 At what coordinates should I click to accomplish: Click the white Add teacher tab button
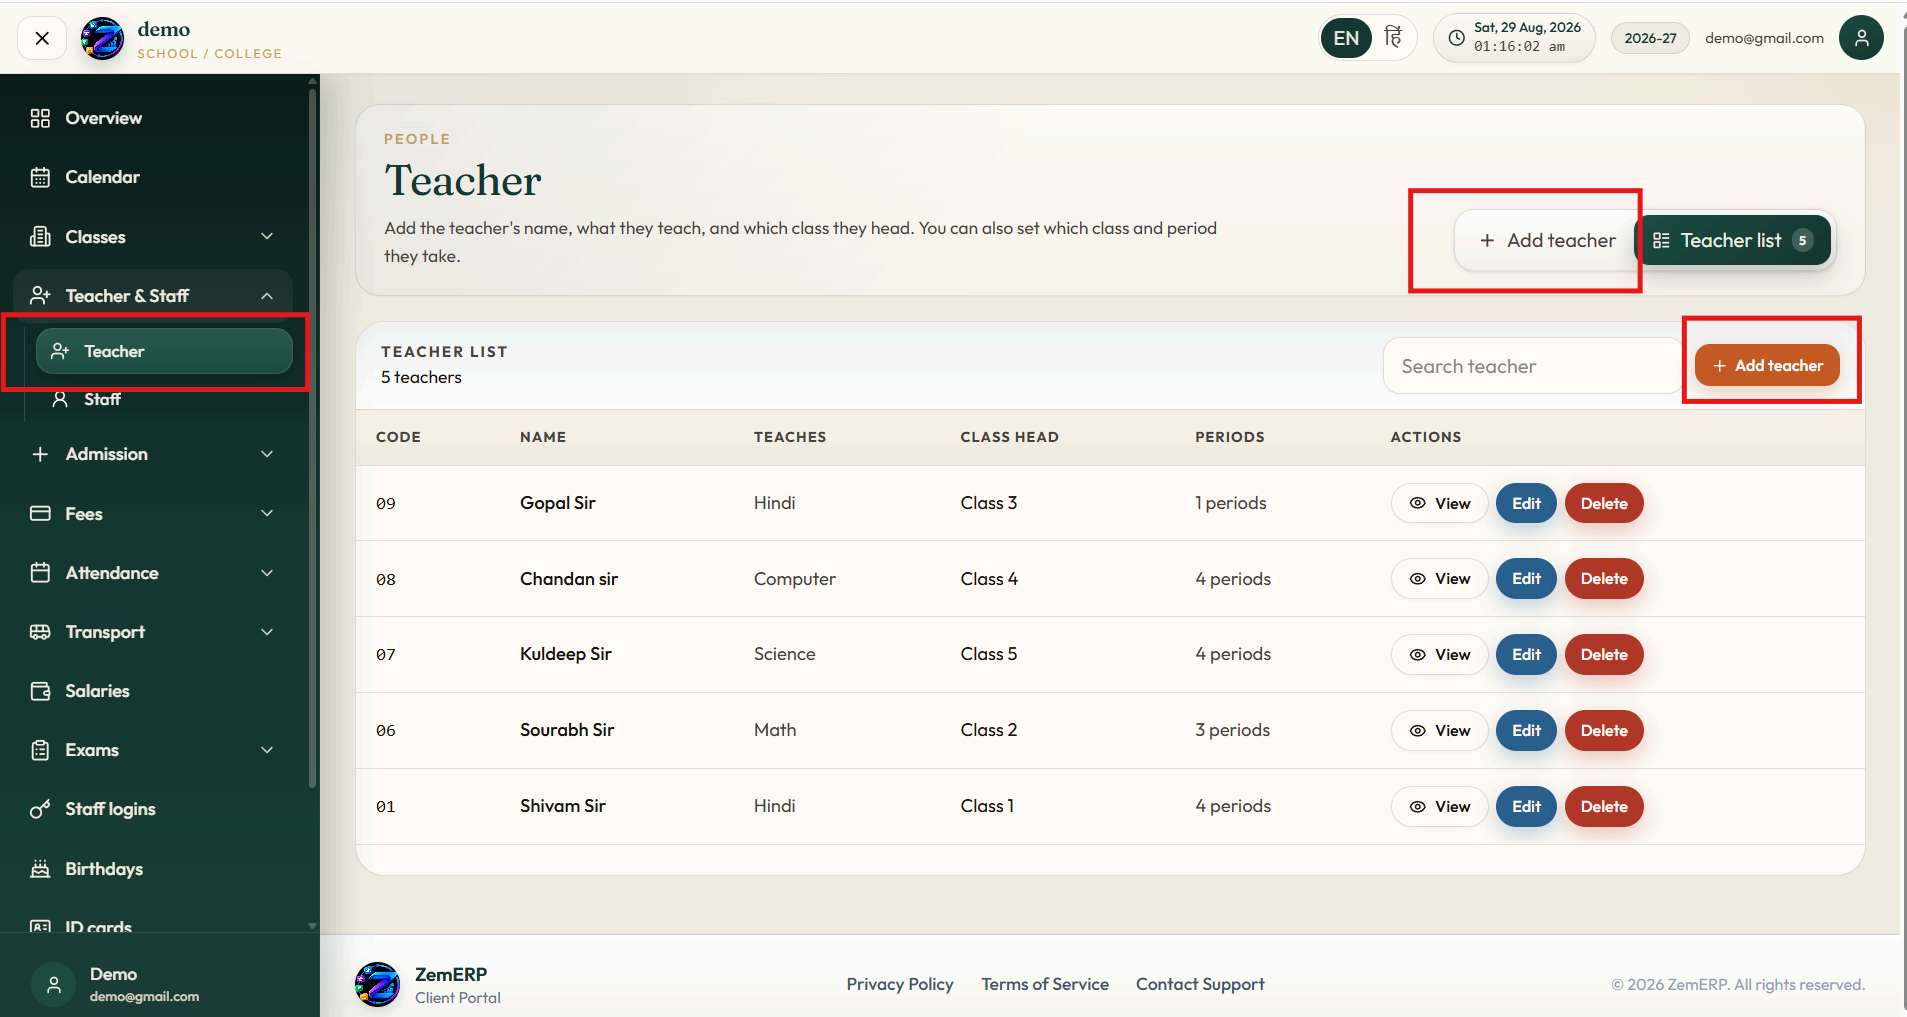click(x=1547, y=240)
